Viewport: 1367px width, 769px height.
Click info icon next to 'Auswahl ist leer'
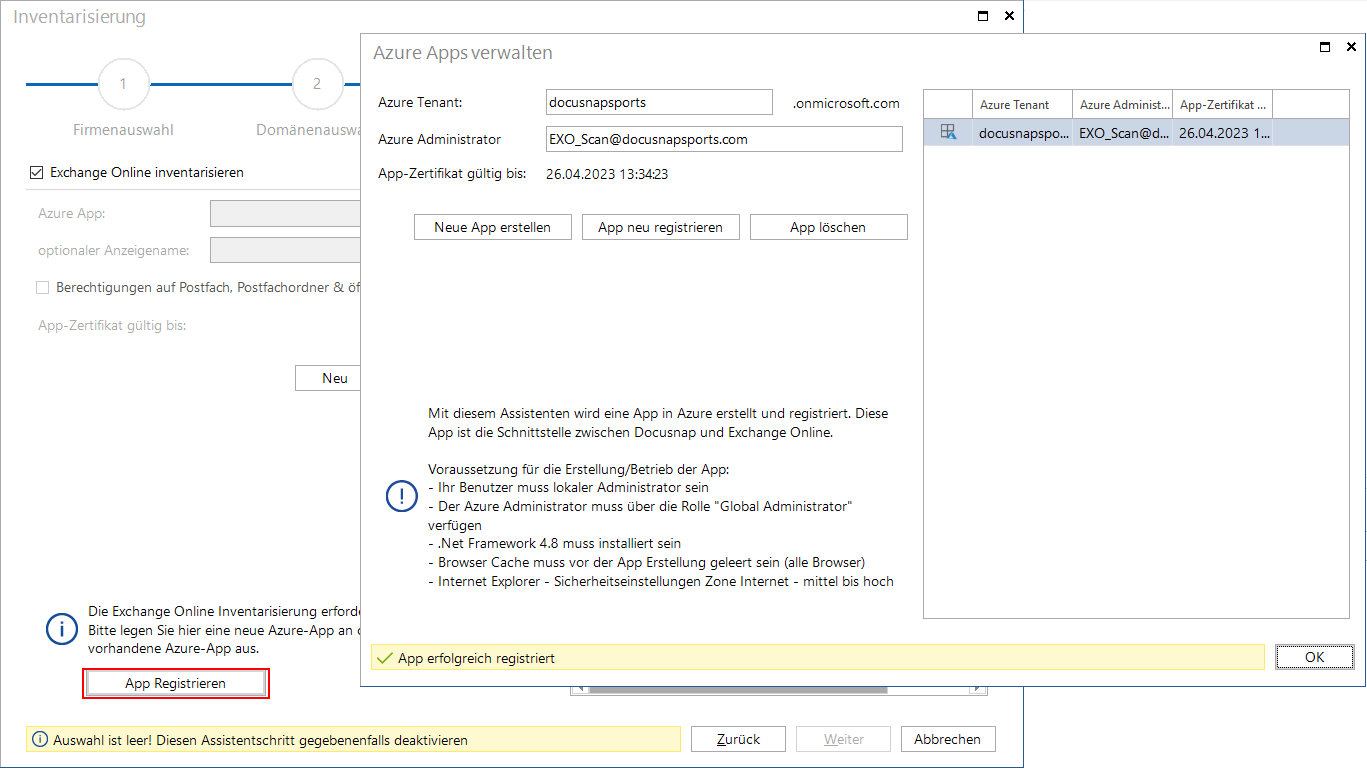pyautogui.click(x=40, y=740)
